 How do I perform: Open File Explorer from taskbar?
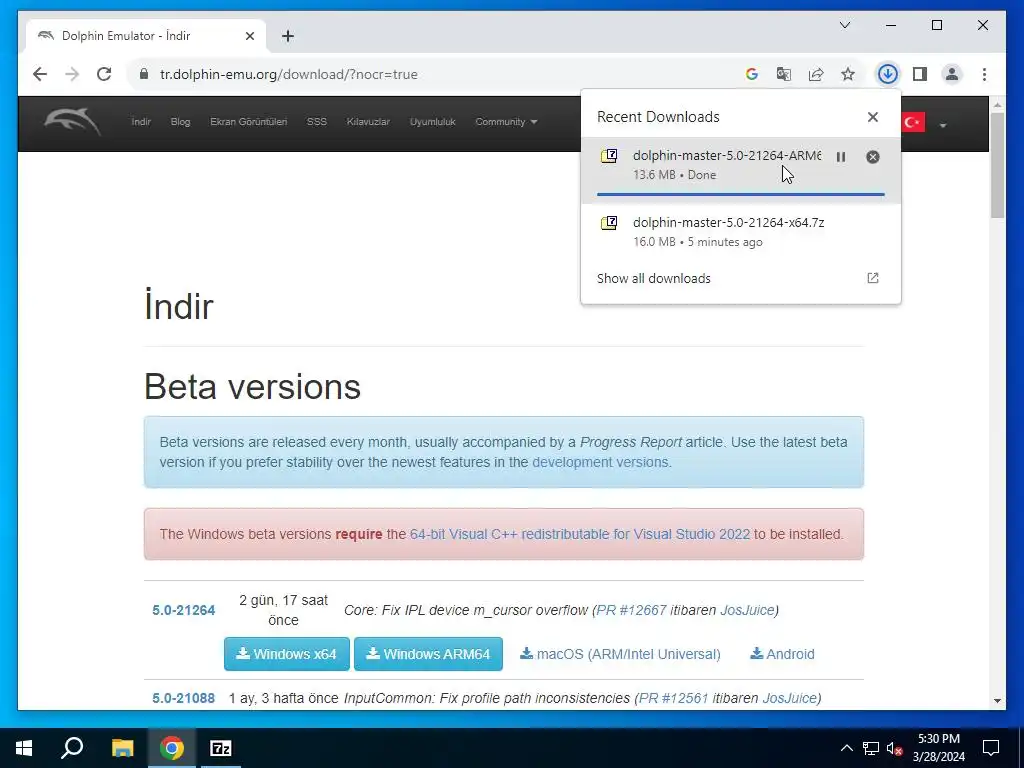pos(122,748)
